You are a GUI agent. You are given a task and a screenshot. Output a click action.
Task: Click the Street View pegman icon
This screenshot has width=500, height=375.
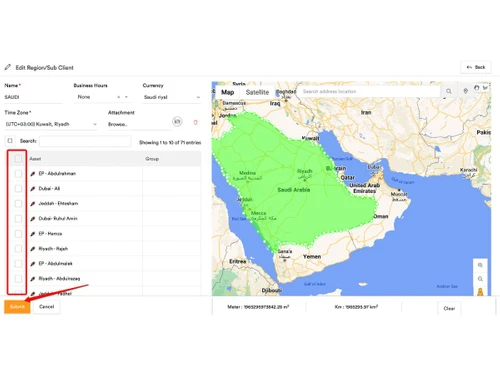coord(480,292)
